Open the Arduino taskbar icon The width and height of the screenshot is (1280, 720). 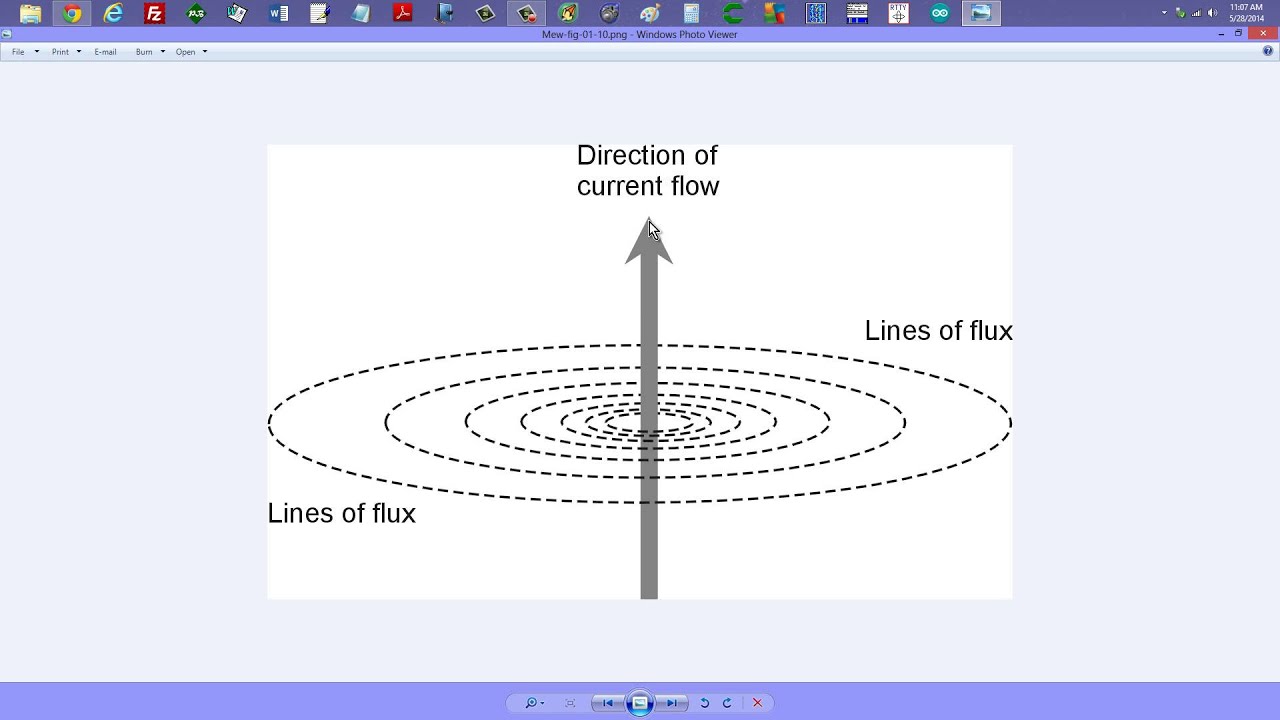coord(940,13)
